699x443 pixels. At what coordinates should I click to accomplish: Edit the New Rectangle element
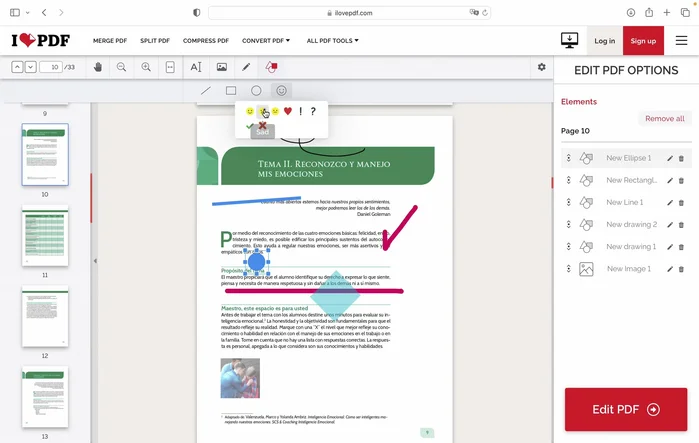pos(670,180)
